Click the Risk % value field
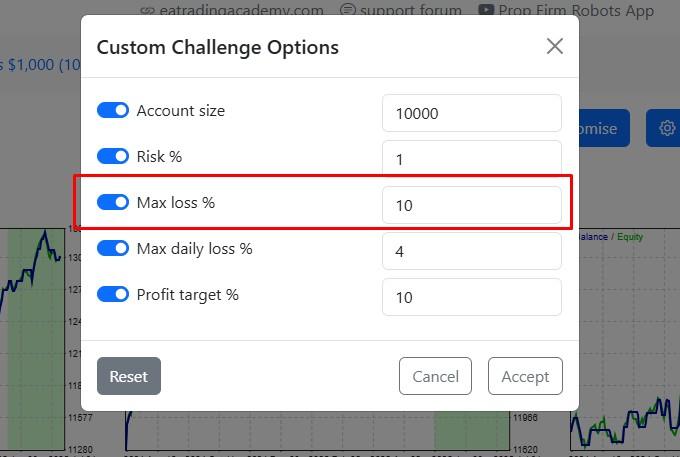Image resolution: width=680 pixels, height=457 pixels. point(472,158)
